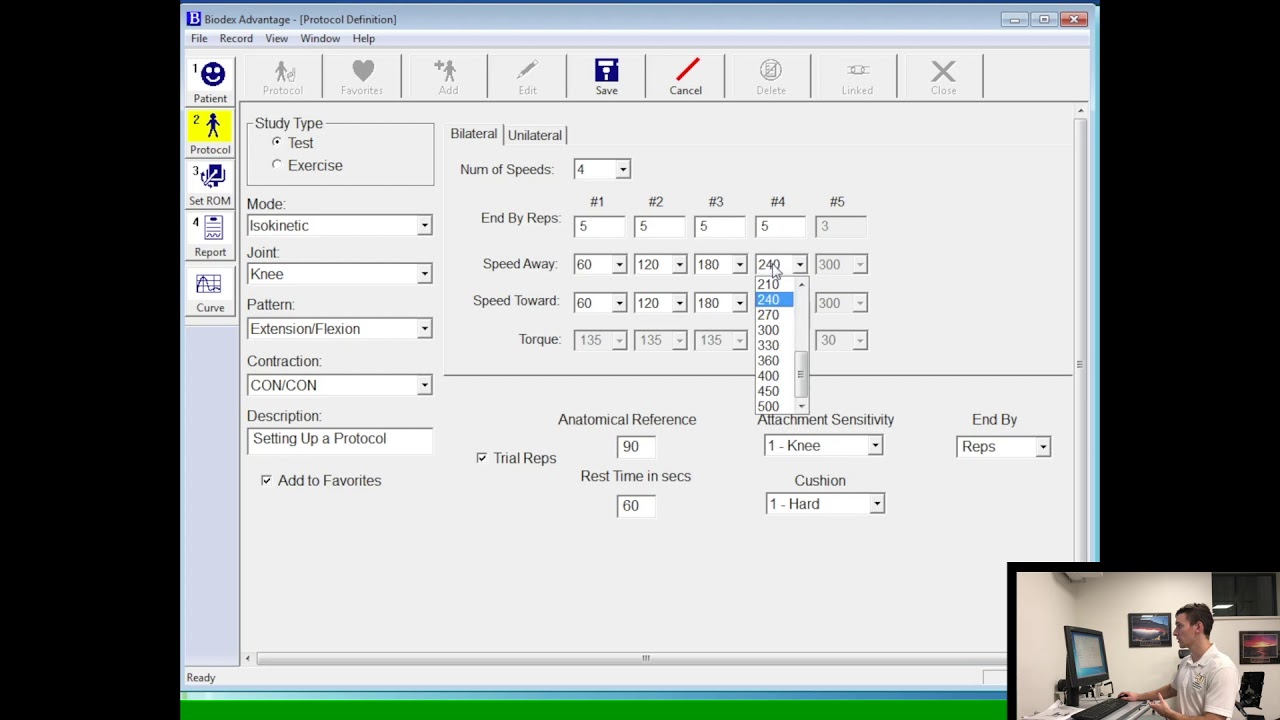Choose 500 in the speed list
The image size is (1280, 720).
coord(775,407)
